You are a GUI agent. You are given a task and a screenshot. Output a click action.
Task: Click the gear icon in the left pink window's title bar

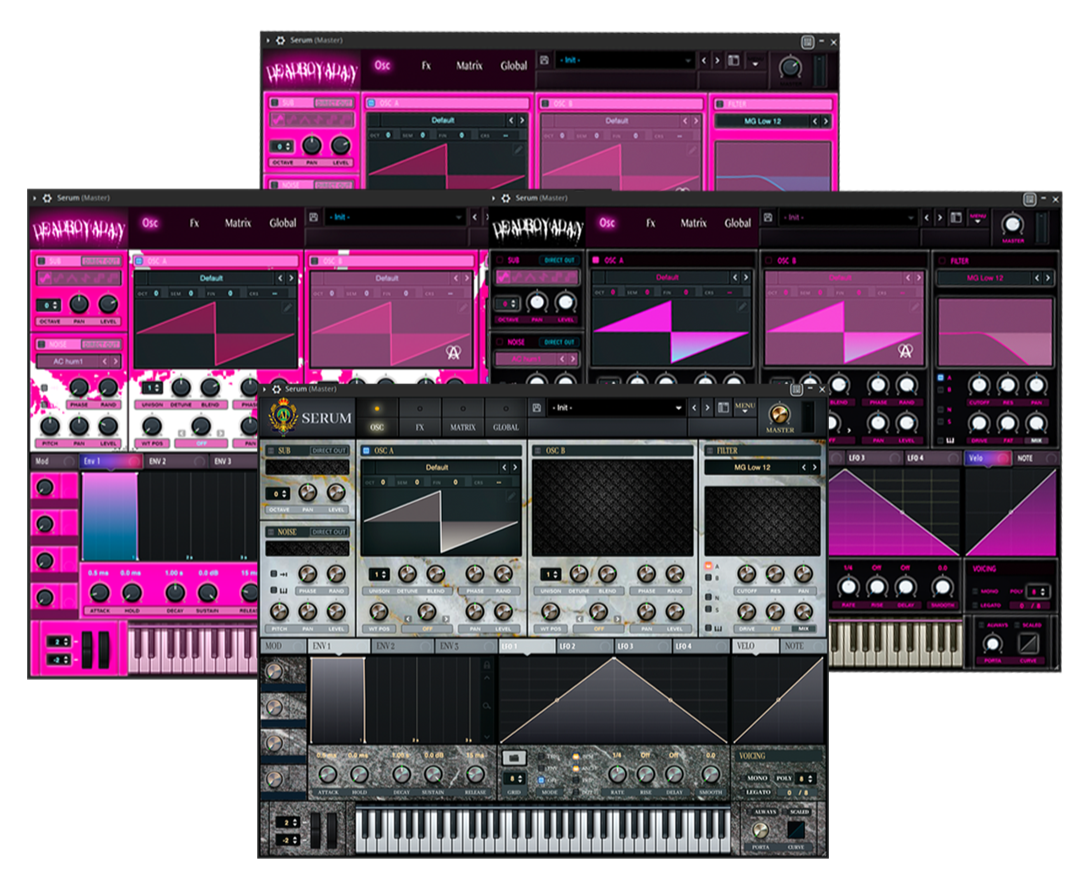48,198
